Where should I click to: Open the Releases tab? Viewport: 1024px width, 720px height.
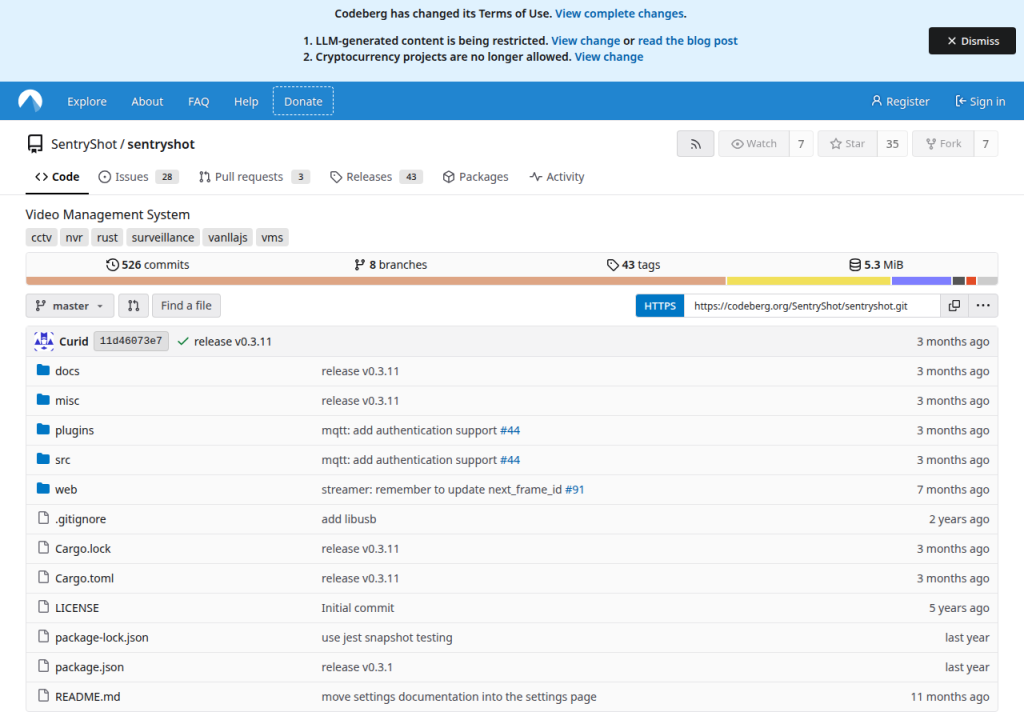click(376, 177)
